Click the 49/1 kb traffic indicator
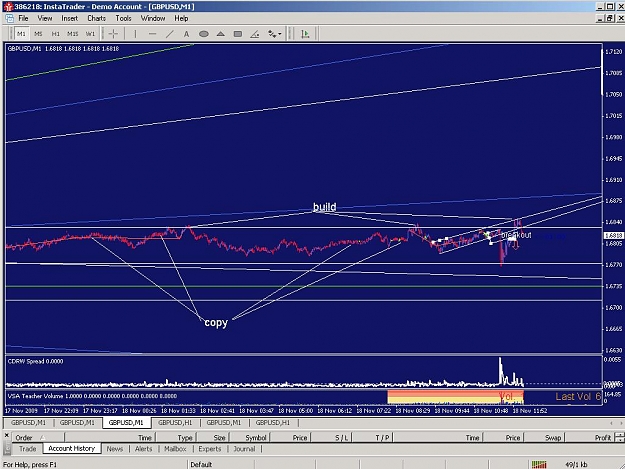The width and height of the screenshot is (625, 469). point(576,464)
